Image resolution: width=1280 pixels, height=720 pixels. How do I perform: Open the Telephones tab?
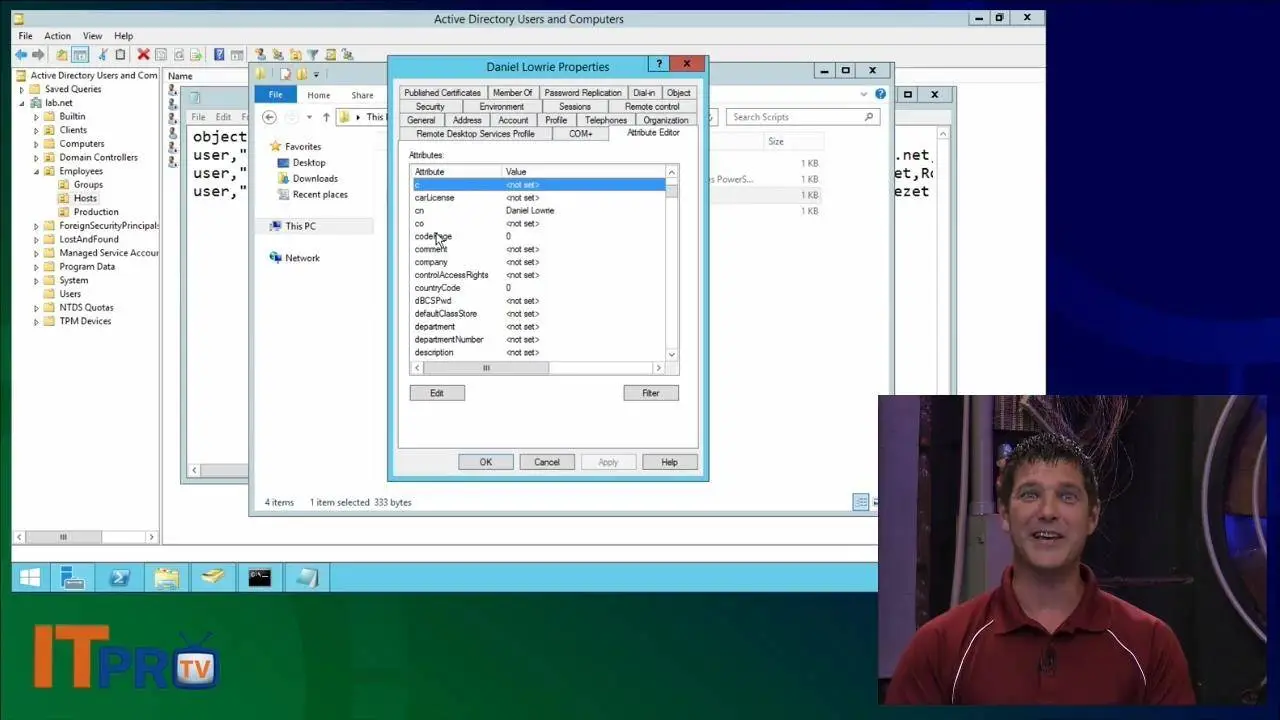pos(606,120)
